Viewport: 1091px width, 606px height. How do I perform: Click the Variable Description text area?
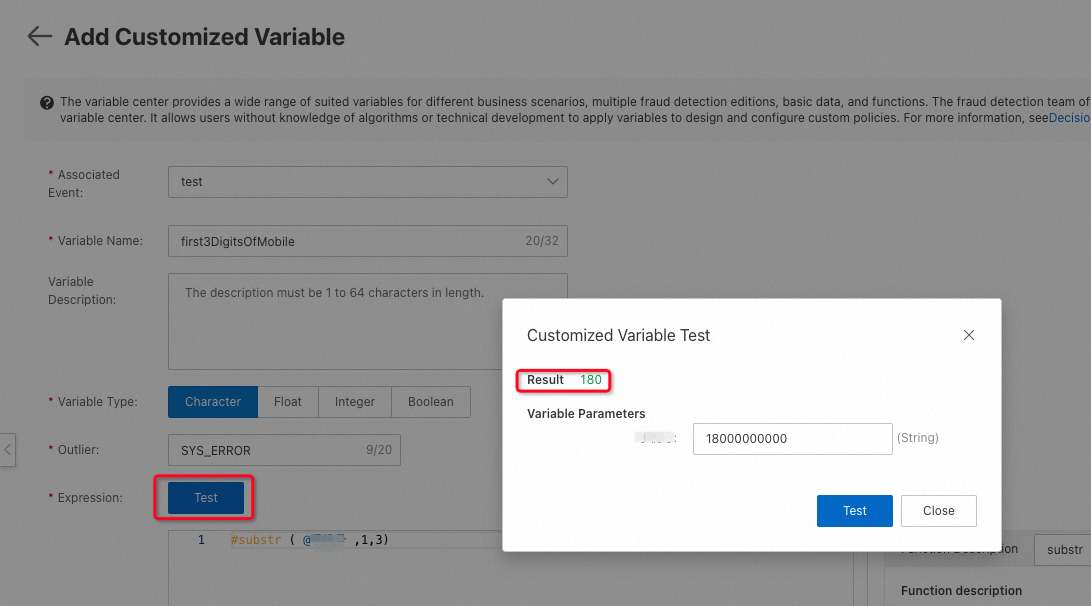click(x=367, y=321)
